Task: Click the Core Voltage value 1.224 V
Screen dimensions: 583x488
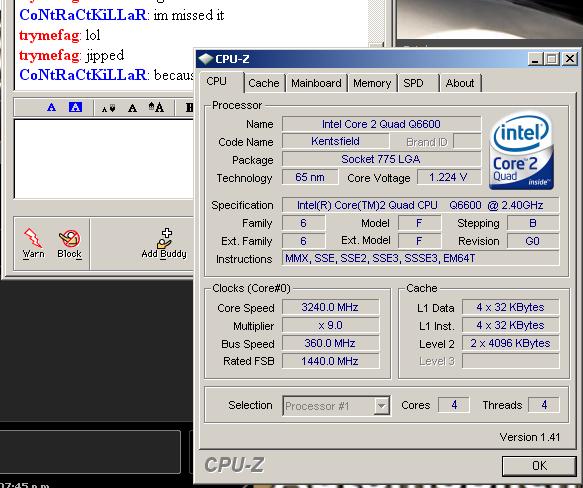Action: (449, 177)
